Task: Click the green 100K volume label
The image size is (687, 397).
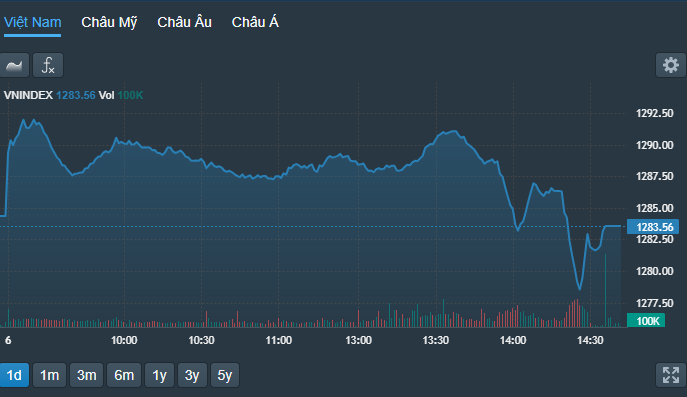Action: pos(646,321)
